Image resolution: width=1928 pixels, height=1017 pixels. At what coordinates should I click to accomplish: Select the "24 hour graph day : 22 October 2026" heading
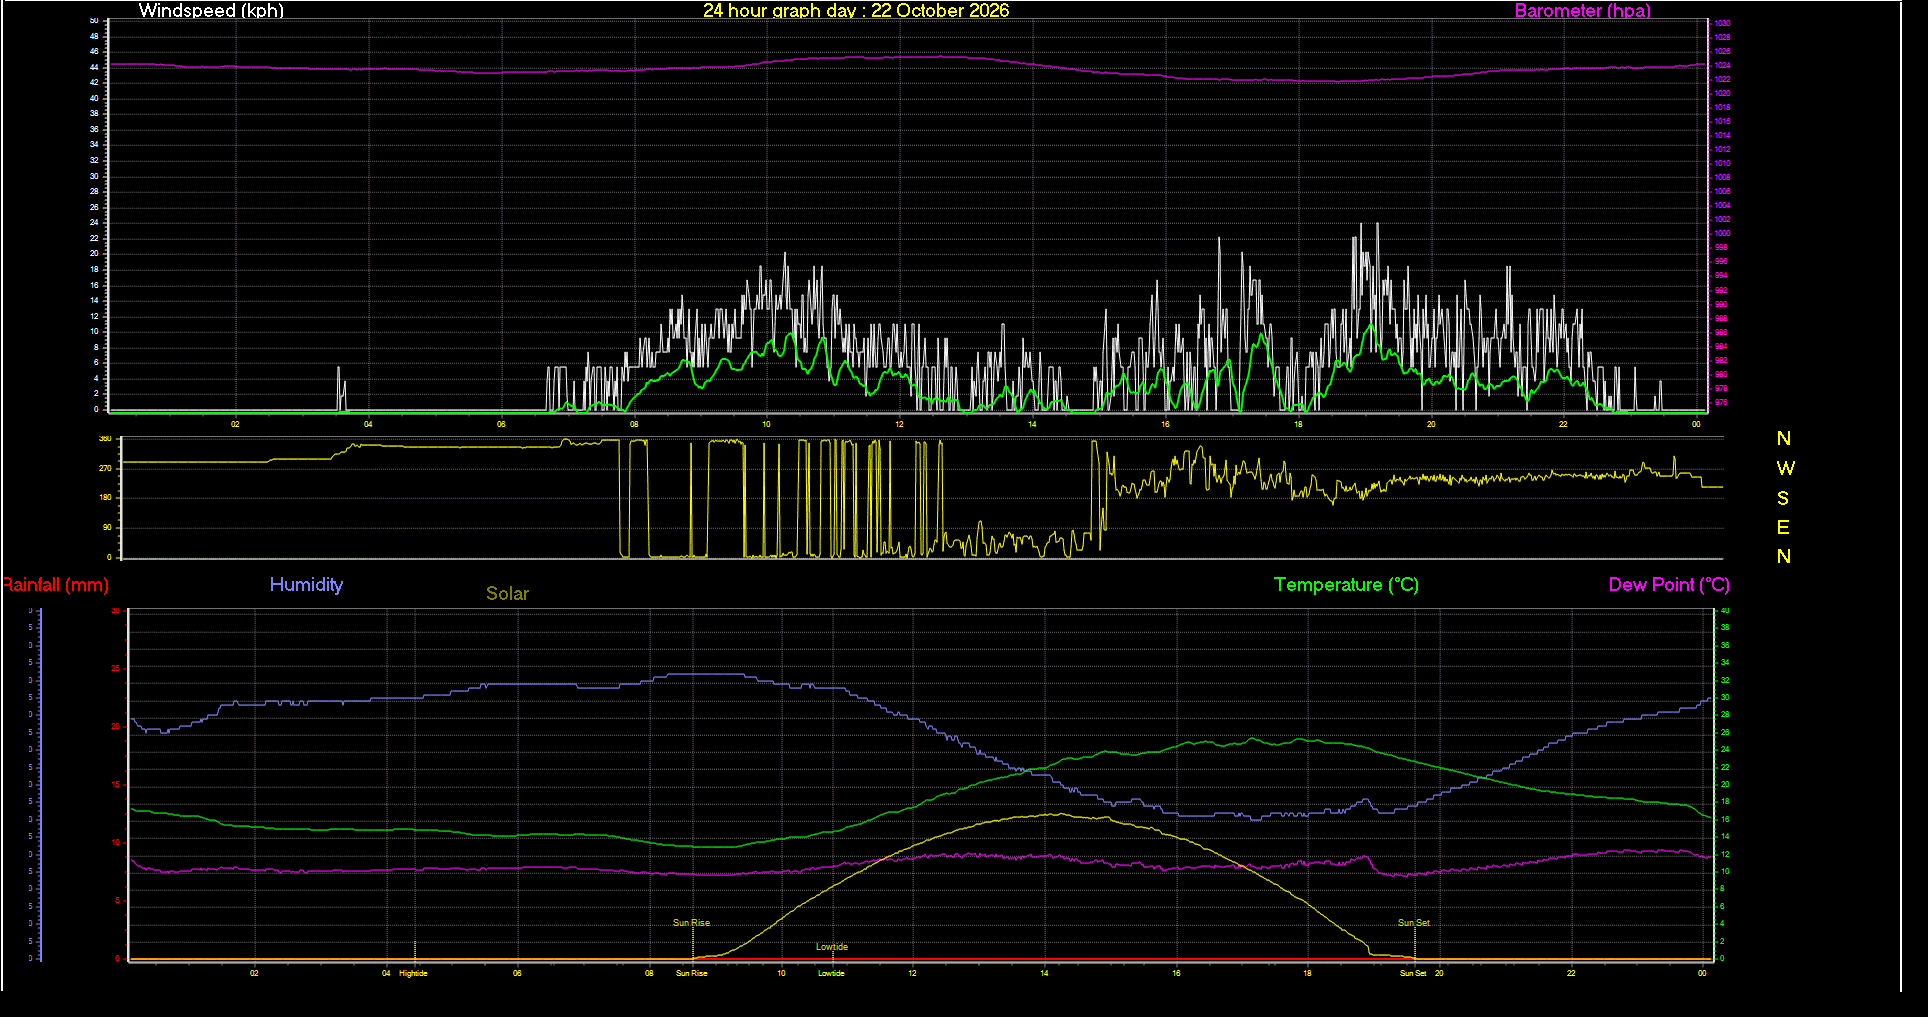(856, 11)
